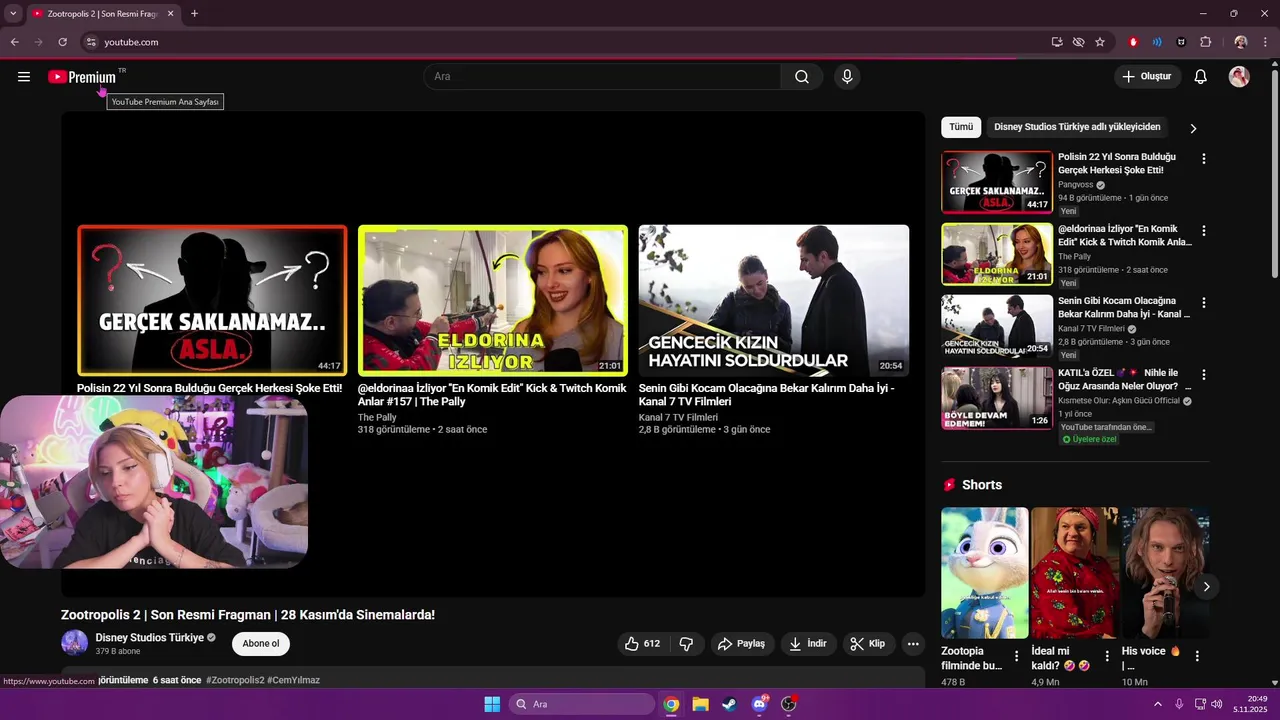Show hidden system tray icons
The image size is (1280, 720).
coord(1158,704)
